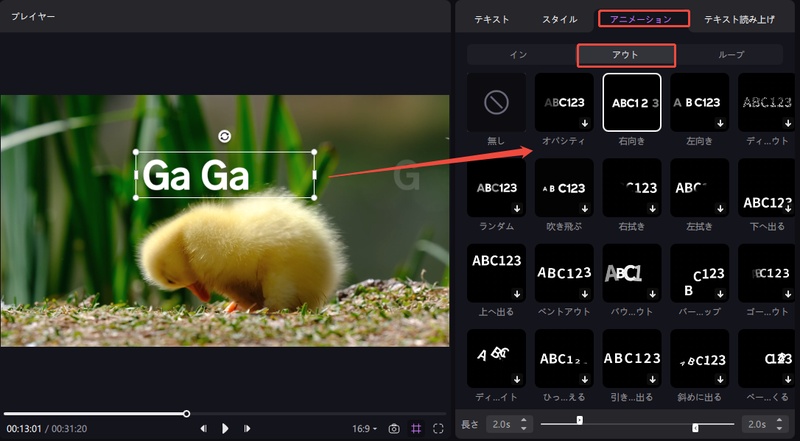
Task: Open the テキスト tab
Action: [x=491, y=19]
